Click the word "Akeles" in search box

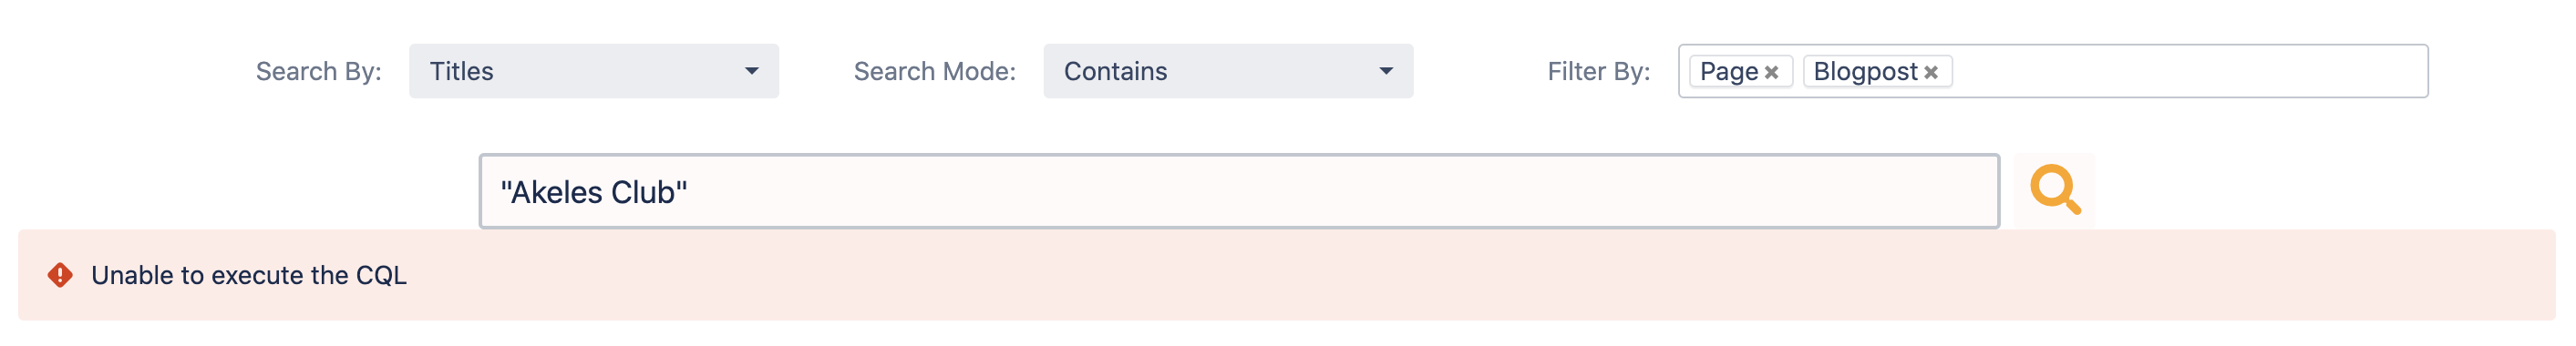pos(556,192)
